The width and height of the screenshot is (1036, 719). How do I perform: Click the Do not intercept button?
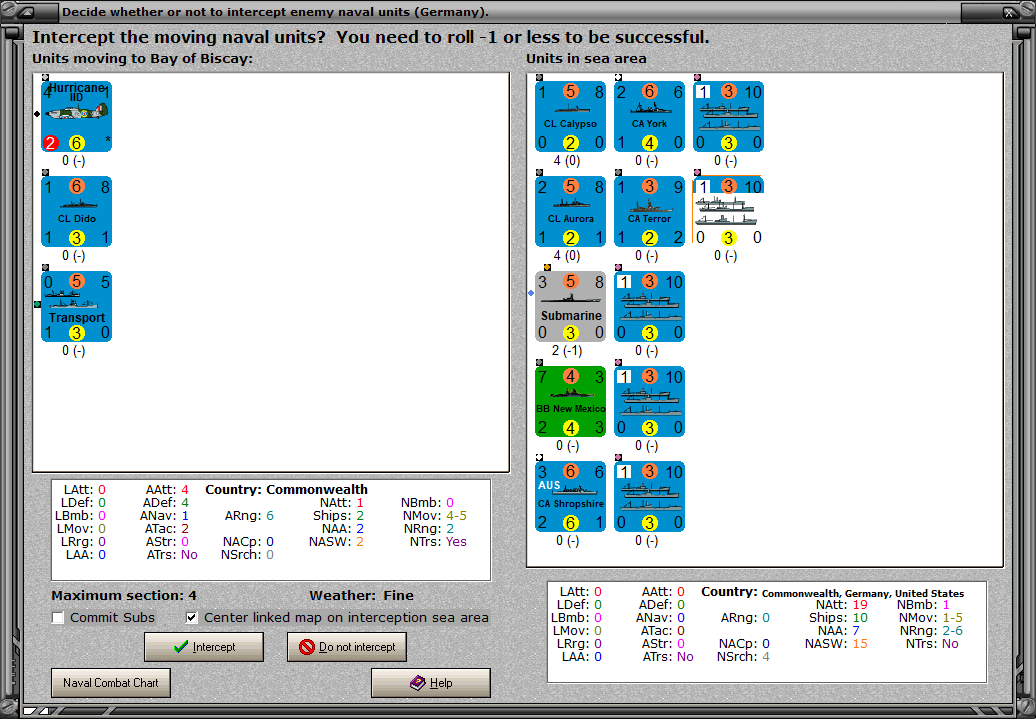tap(346, 647)
